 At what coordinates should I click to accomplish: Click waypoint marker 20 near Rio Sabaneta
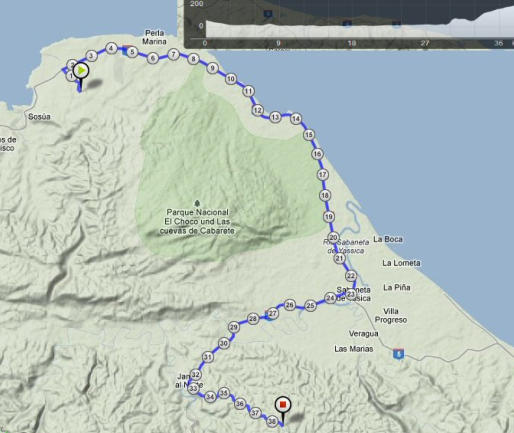pos(334,238)
